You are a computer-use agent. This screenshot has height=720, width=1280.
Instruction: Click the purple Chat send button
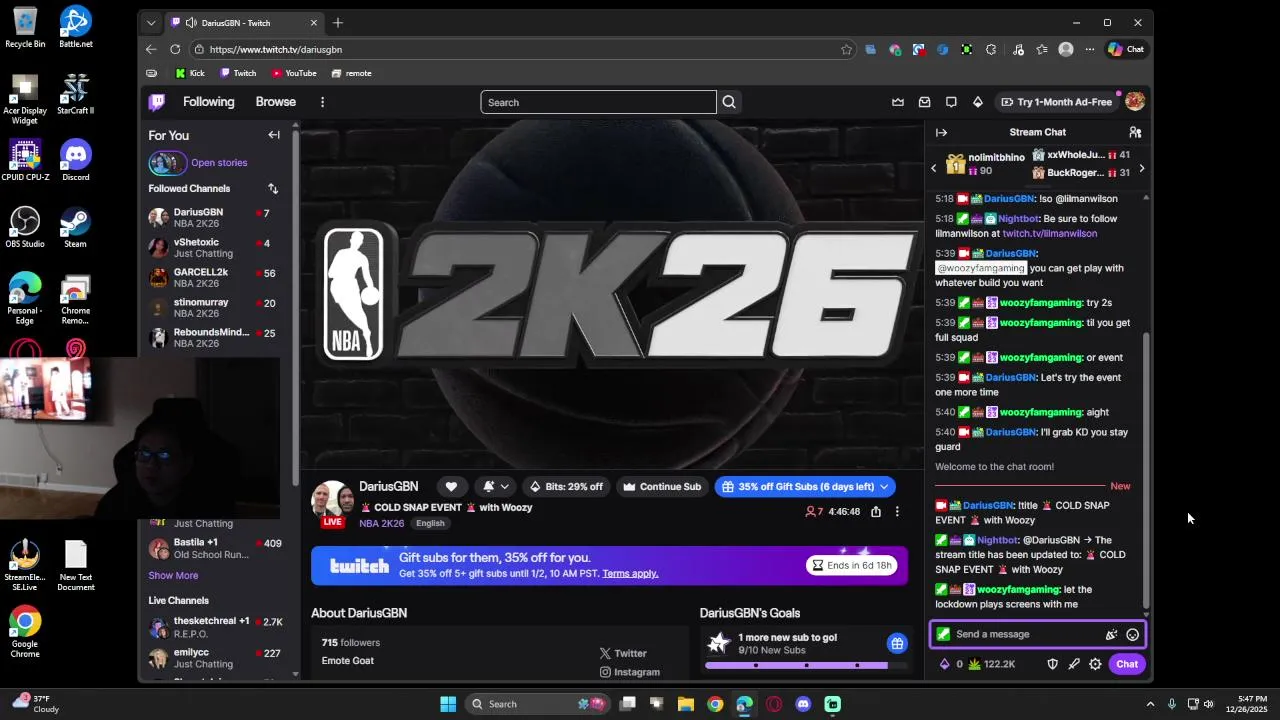point(1127,664)
